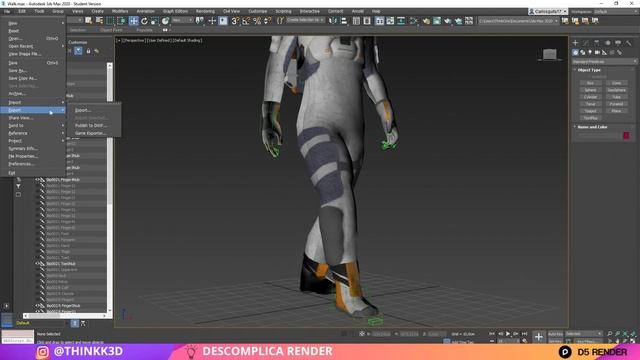Open the reference coordinate system dropdown
640x360 pixels.
(182, 20)
